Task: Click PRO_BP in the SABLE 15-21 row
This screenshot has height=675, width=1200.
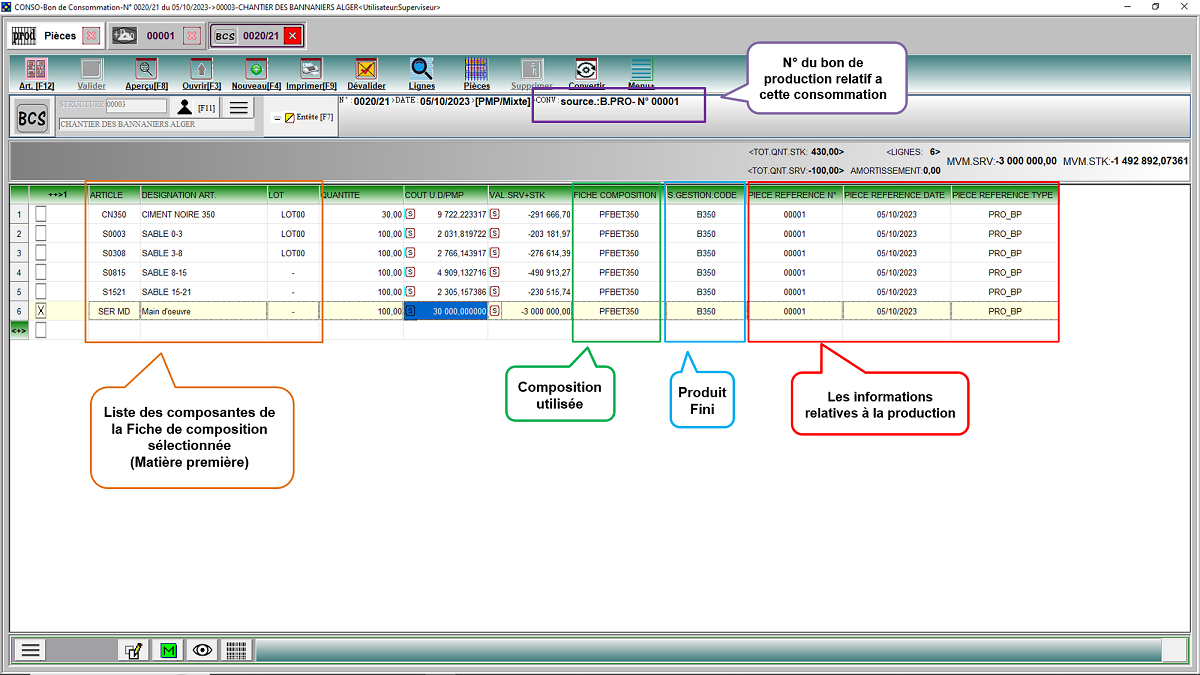Action: pyautogui.click(x=1004, y=292)
